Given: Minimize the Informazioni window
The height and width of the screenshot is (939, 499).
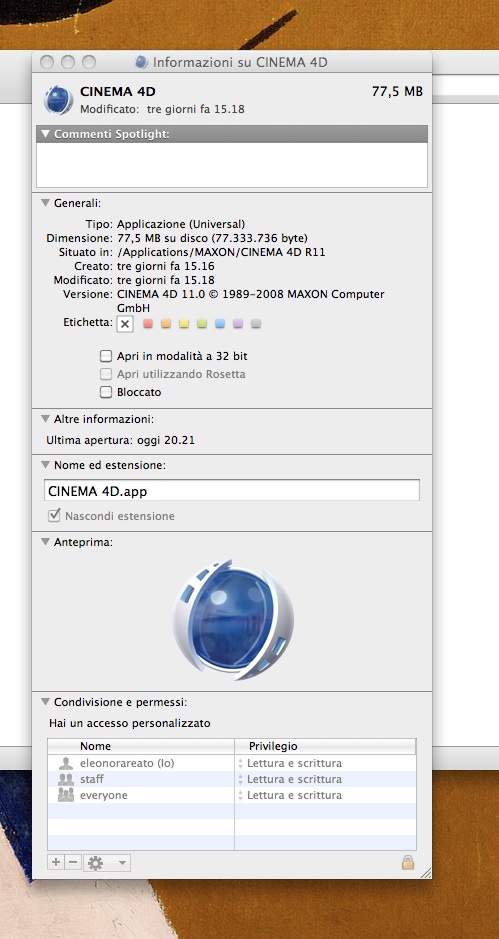Looking at the screenshot, I should click(x=68, y=62).
